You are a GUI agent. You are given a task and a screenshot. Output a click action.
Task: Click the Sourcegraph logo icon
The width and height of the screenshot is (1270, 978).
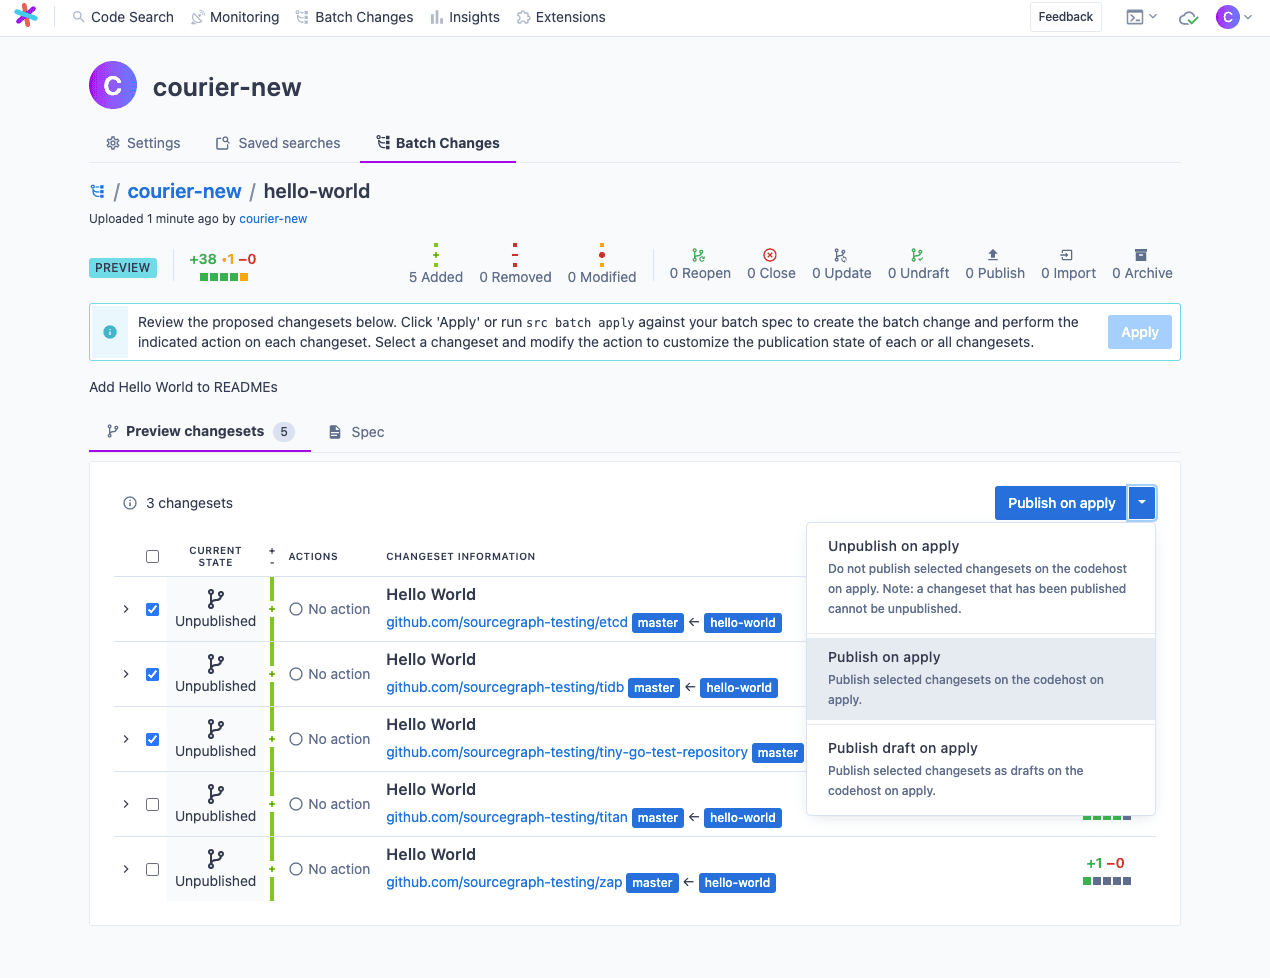point(26,16)
